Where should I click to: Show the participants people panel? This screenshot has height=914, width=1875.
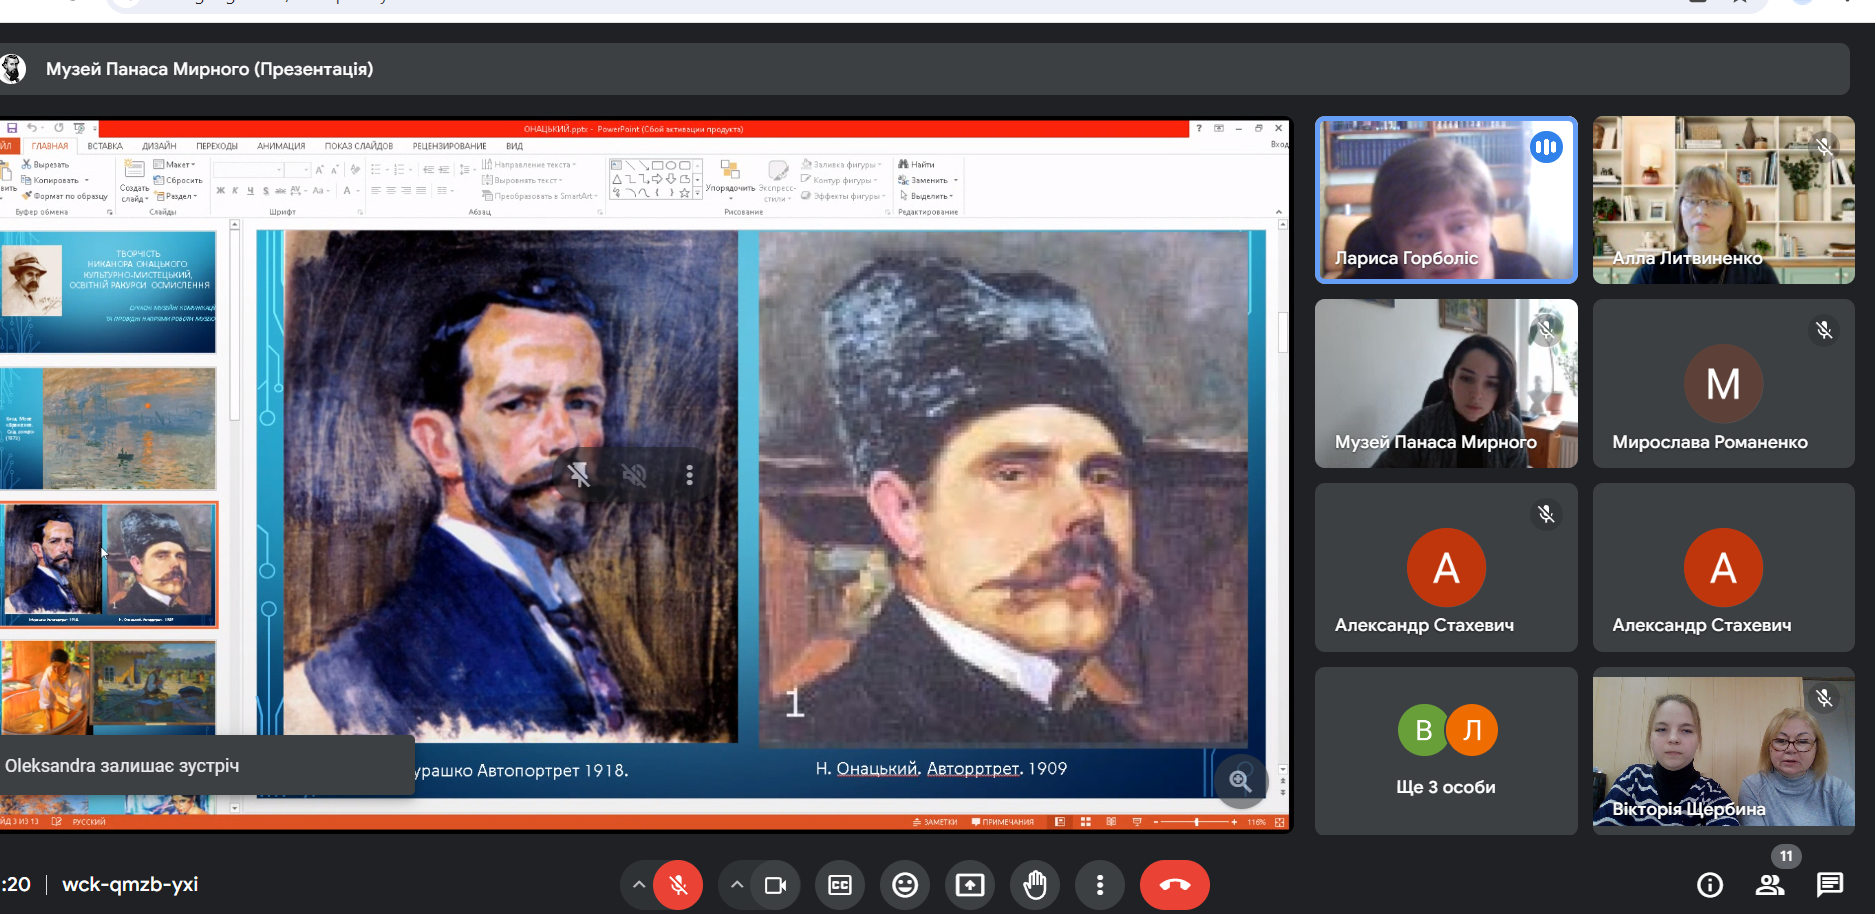pos(1770,885)
